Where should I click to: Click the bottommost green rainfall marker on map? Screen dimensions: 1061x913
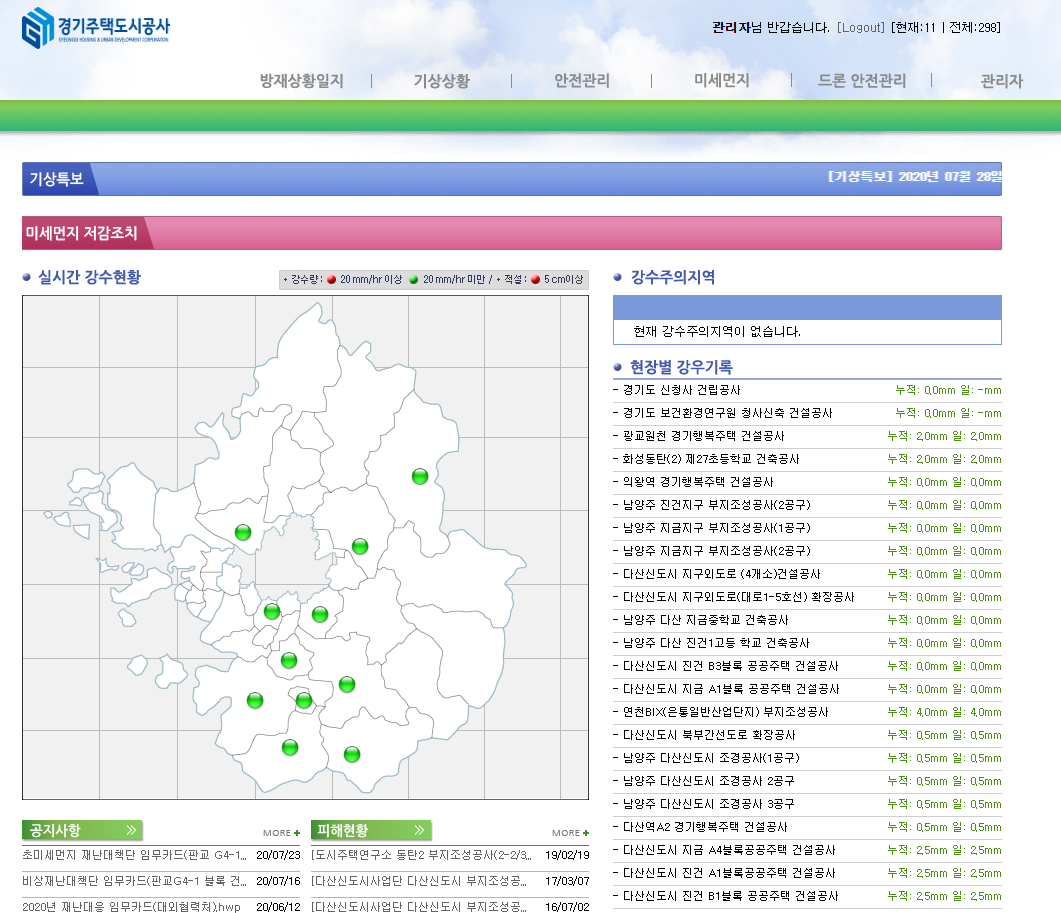(x=352, y=754)
